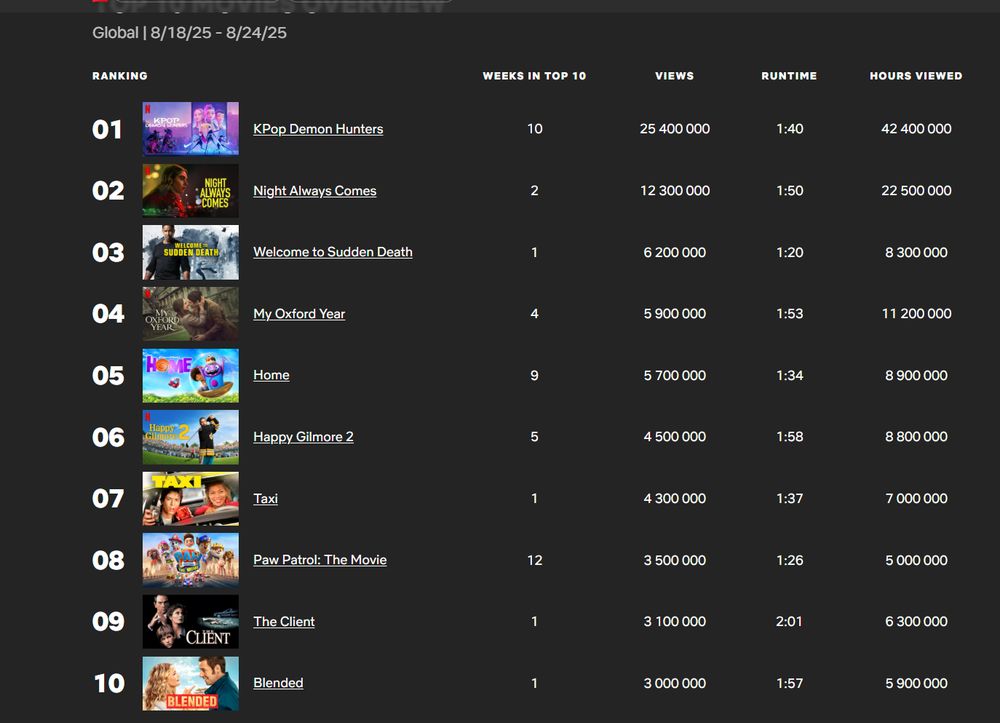Click the 42 400 000 hours viewed value

tap(916, 129)
